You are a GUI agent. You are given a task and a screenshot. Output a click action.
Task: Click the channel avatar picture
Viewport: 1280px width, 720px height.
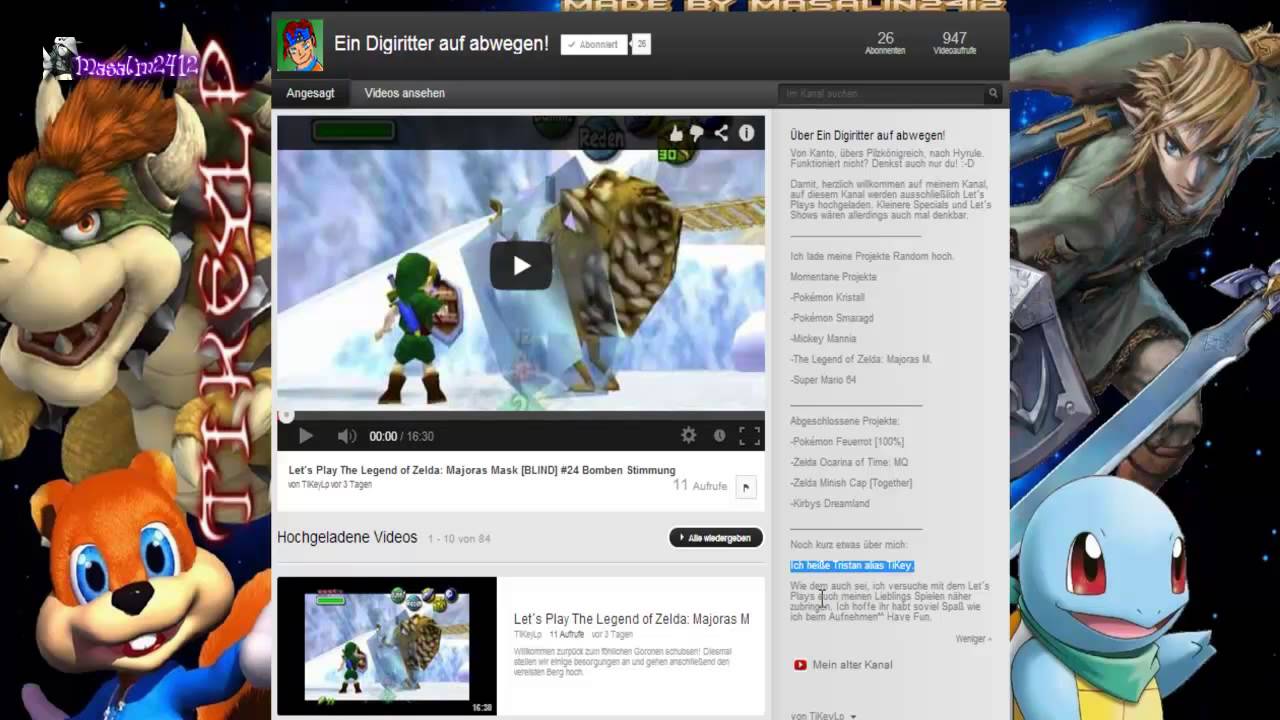(x=300, y=45)
